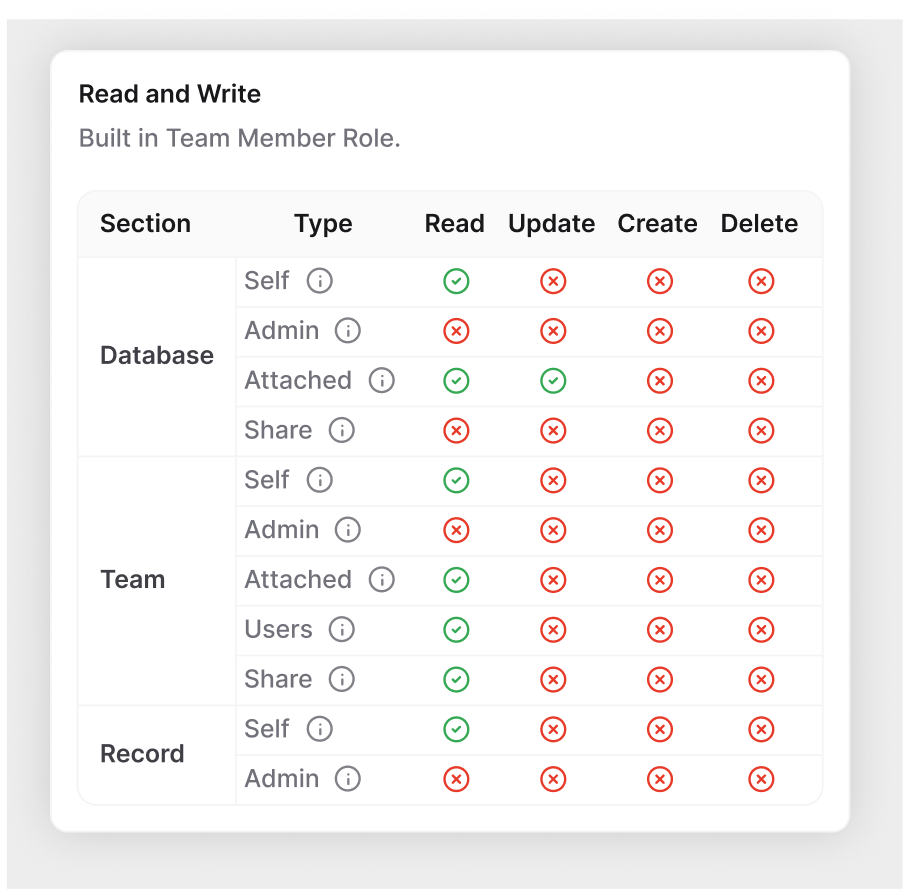Screen dimensions: 903x889
Task: Click the Read and Write title
Action: [x=170, y=94]
